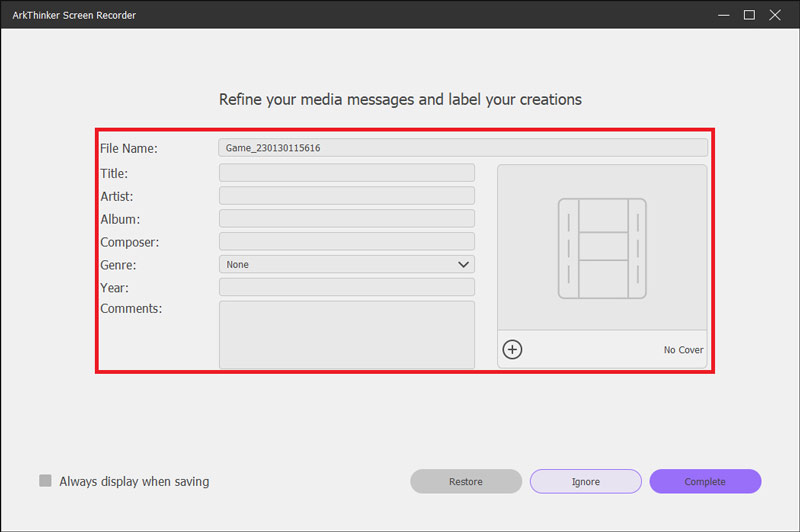
Task: Open the Genre dropdown
Action: 347,264
